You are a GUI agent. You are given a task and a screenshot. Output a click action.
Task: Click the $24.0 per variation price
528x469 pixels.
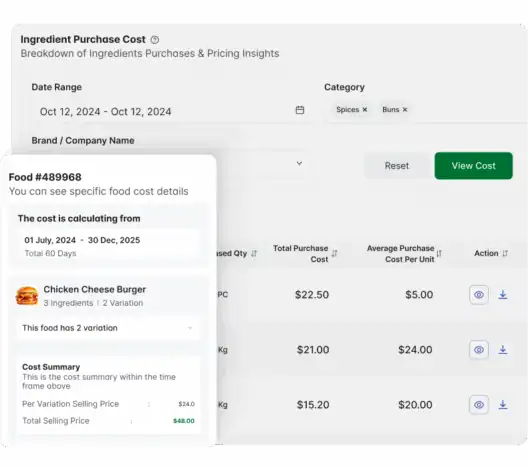tap(187, 404)
